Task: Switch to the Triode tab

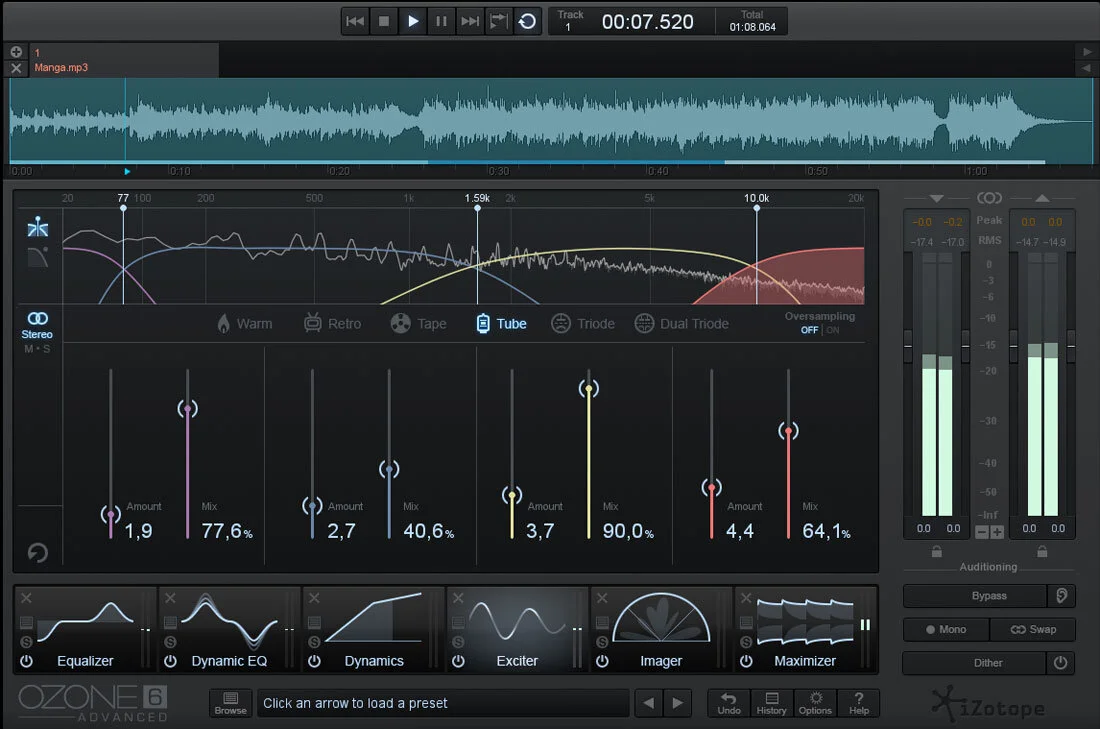Action: coord(583,323)
